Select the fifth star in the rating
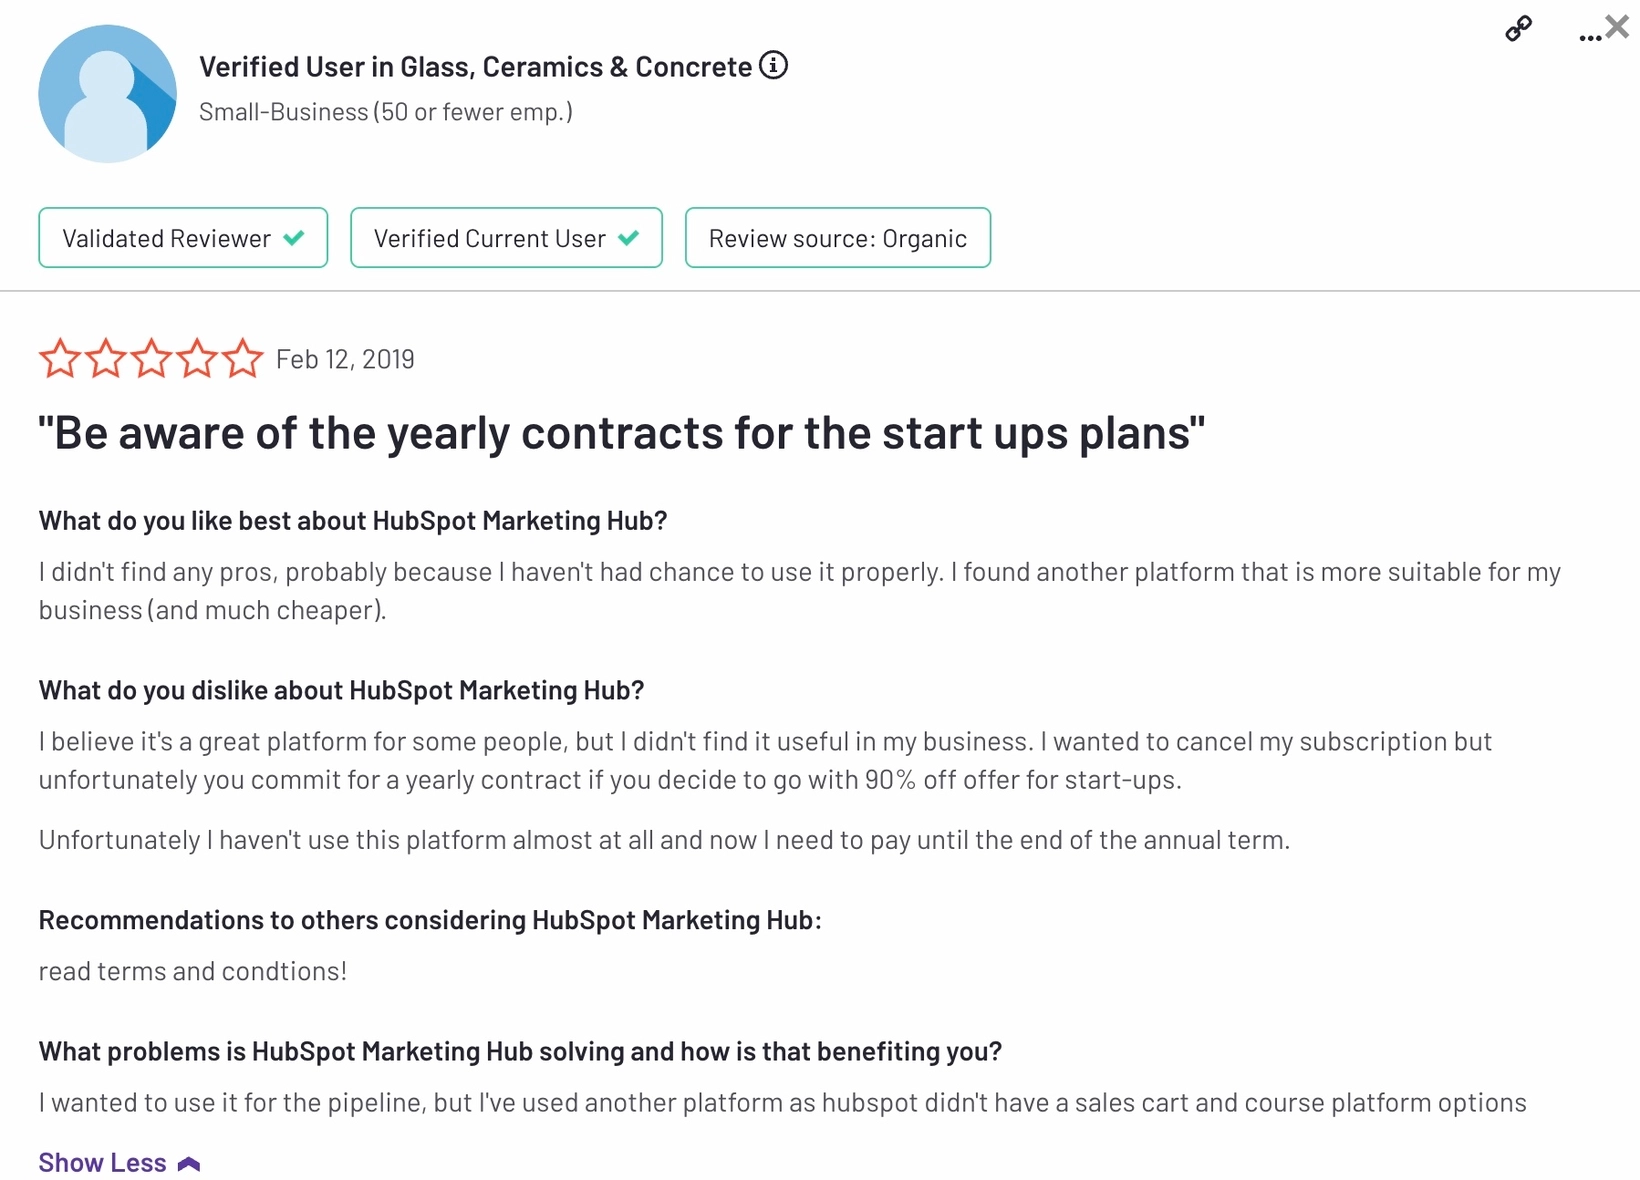 [241, 358]
